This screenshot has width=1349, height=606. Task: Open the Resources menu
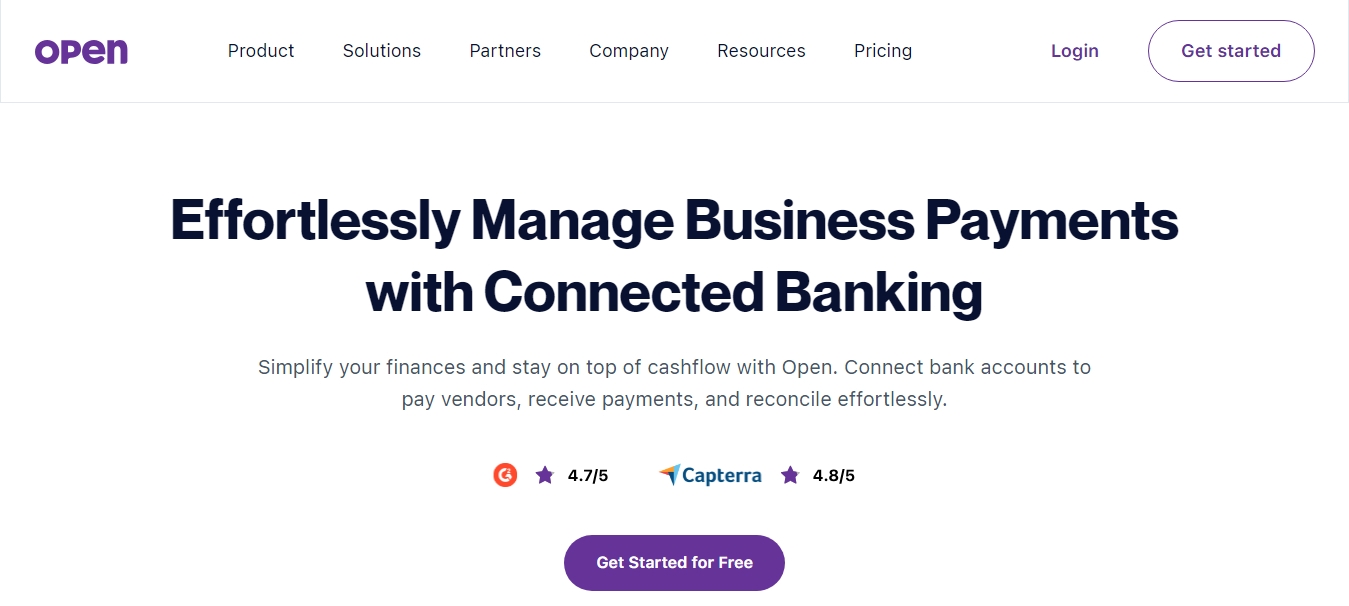[761, 51]
